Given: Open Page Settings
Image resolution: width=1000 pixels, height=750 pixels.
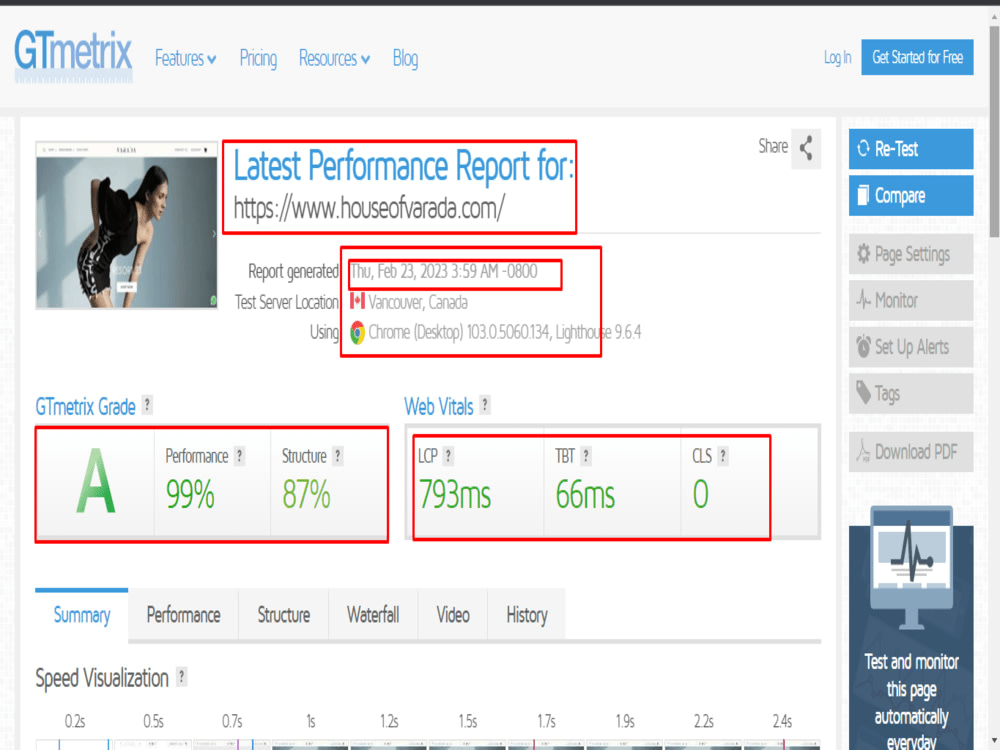Looking at the screenshot, I should 911,254.
